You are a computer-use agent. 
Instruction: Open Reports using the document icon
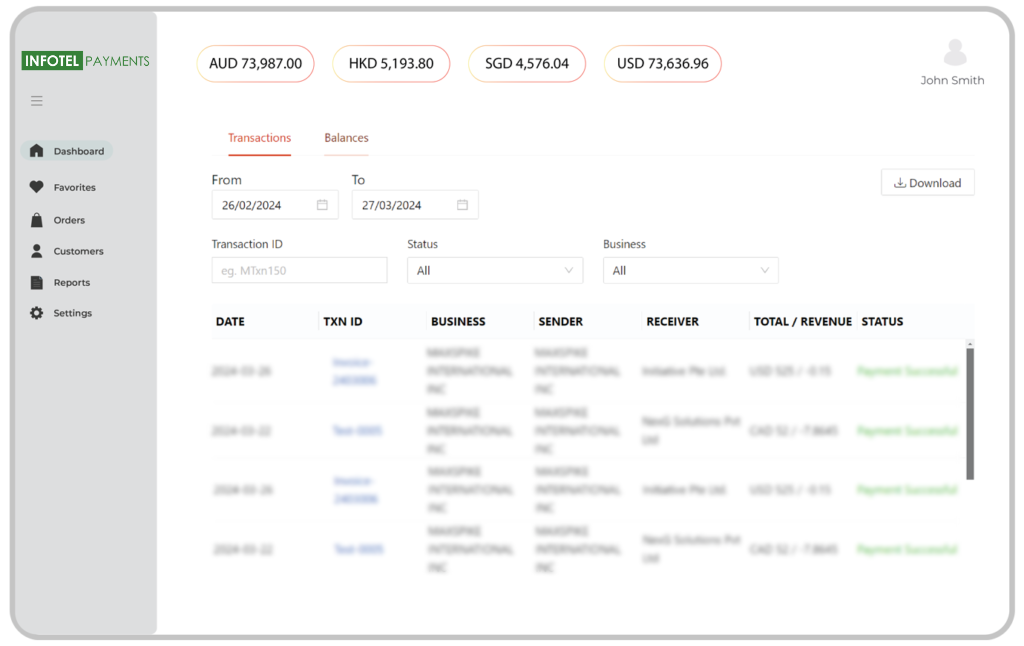pos(37,282)
